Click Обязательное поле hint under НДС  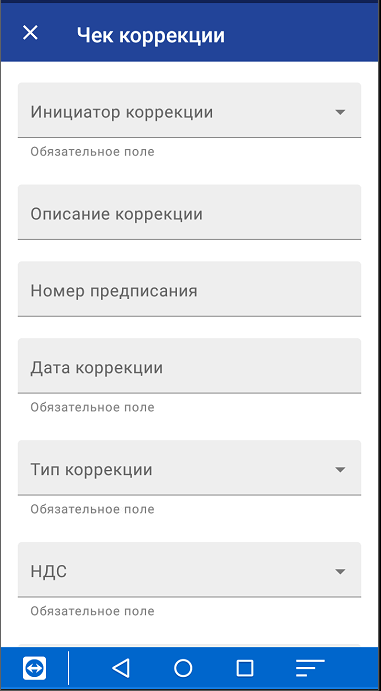click(92, 611)
